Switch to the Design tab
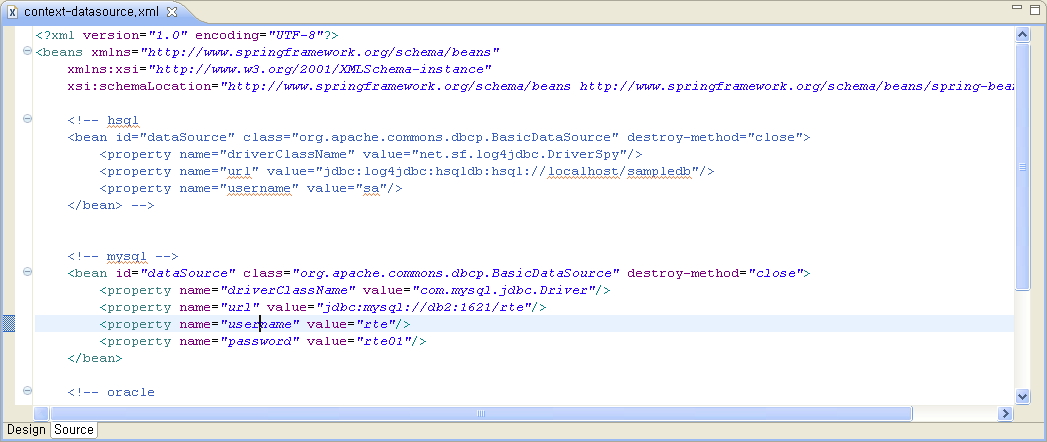1047x442 pixels. coord(26,430)
